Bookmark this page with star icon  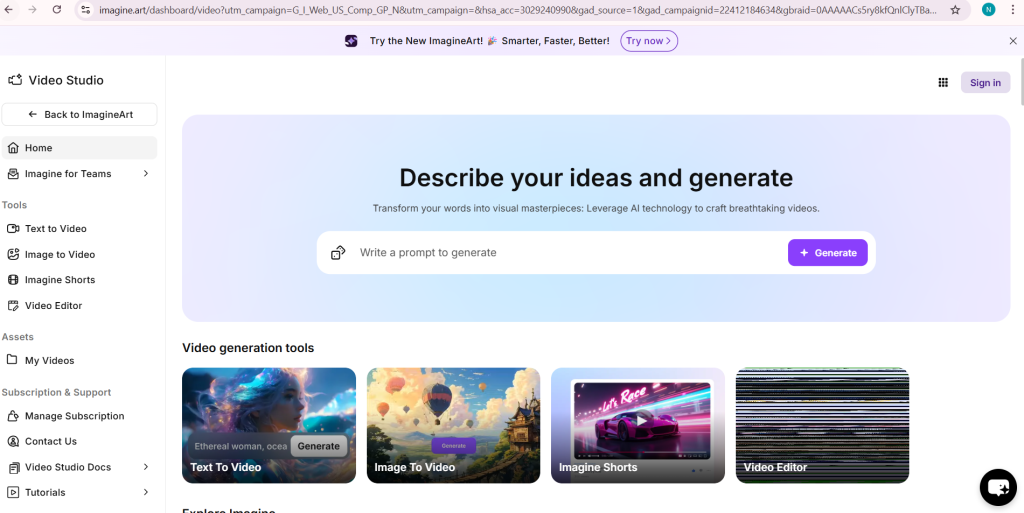click(x=955, y=10)
